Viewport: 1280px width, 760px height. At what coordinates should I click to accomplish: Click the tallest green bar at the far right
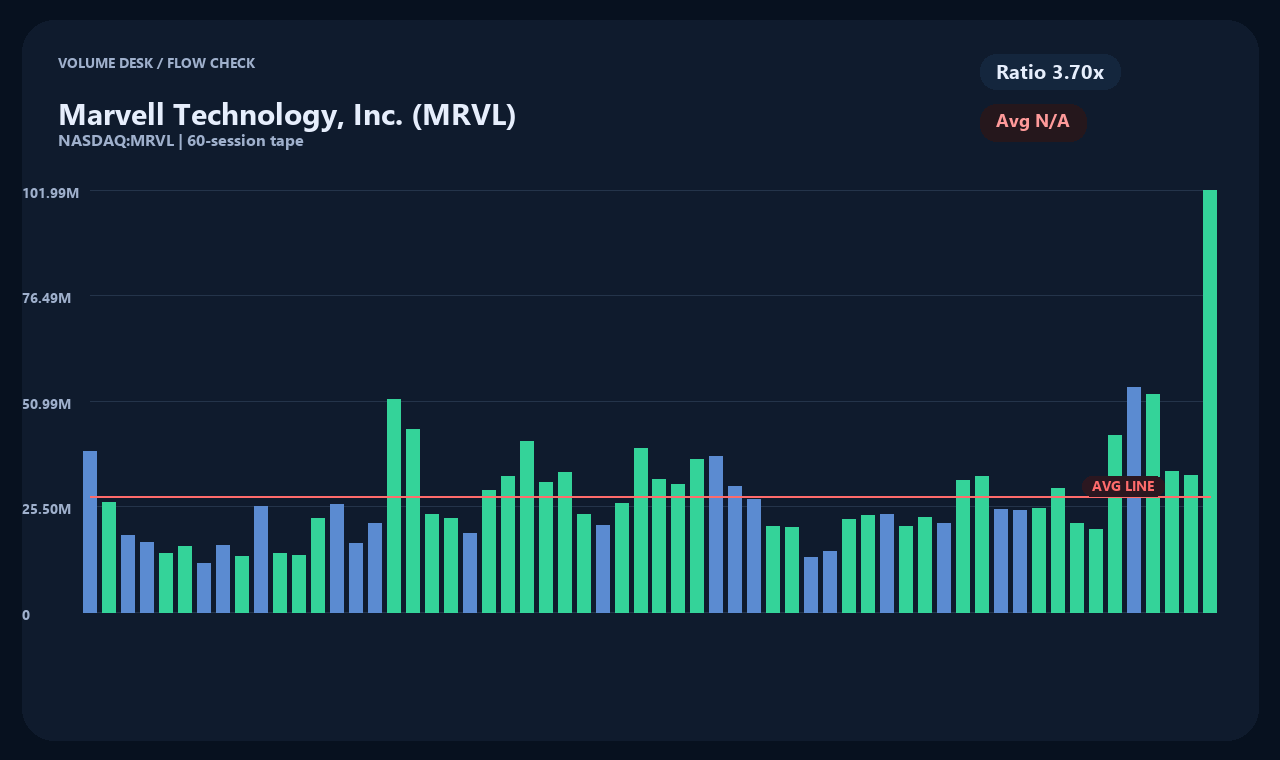(1210, 401)
